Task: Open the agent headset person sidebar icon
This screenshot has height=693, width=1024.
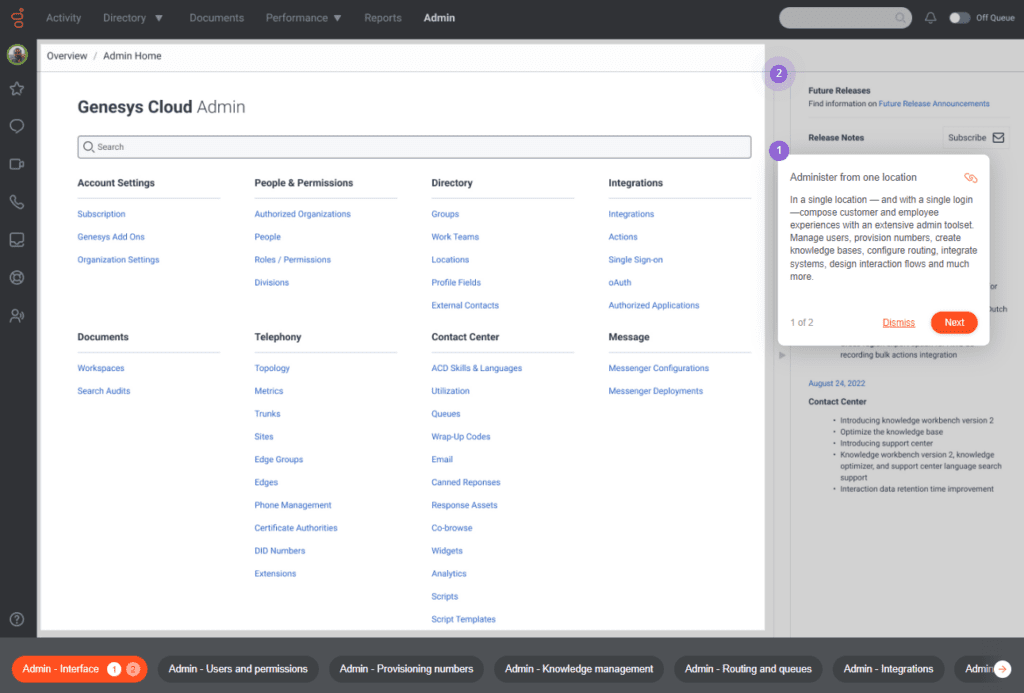Action: (x=17, y=316)
